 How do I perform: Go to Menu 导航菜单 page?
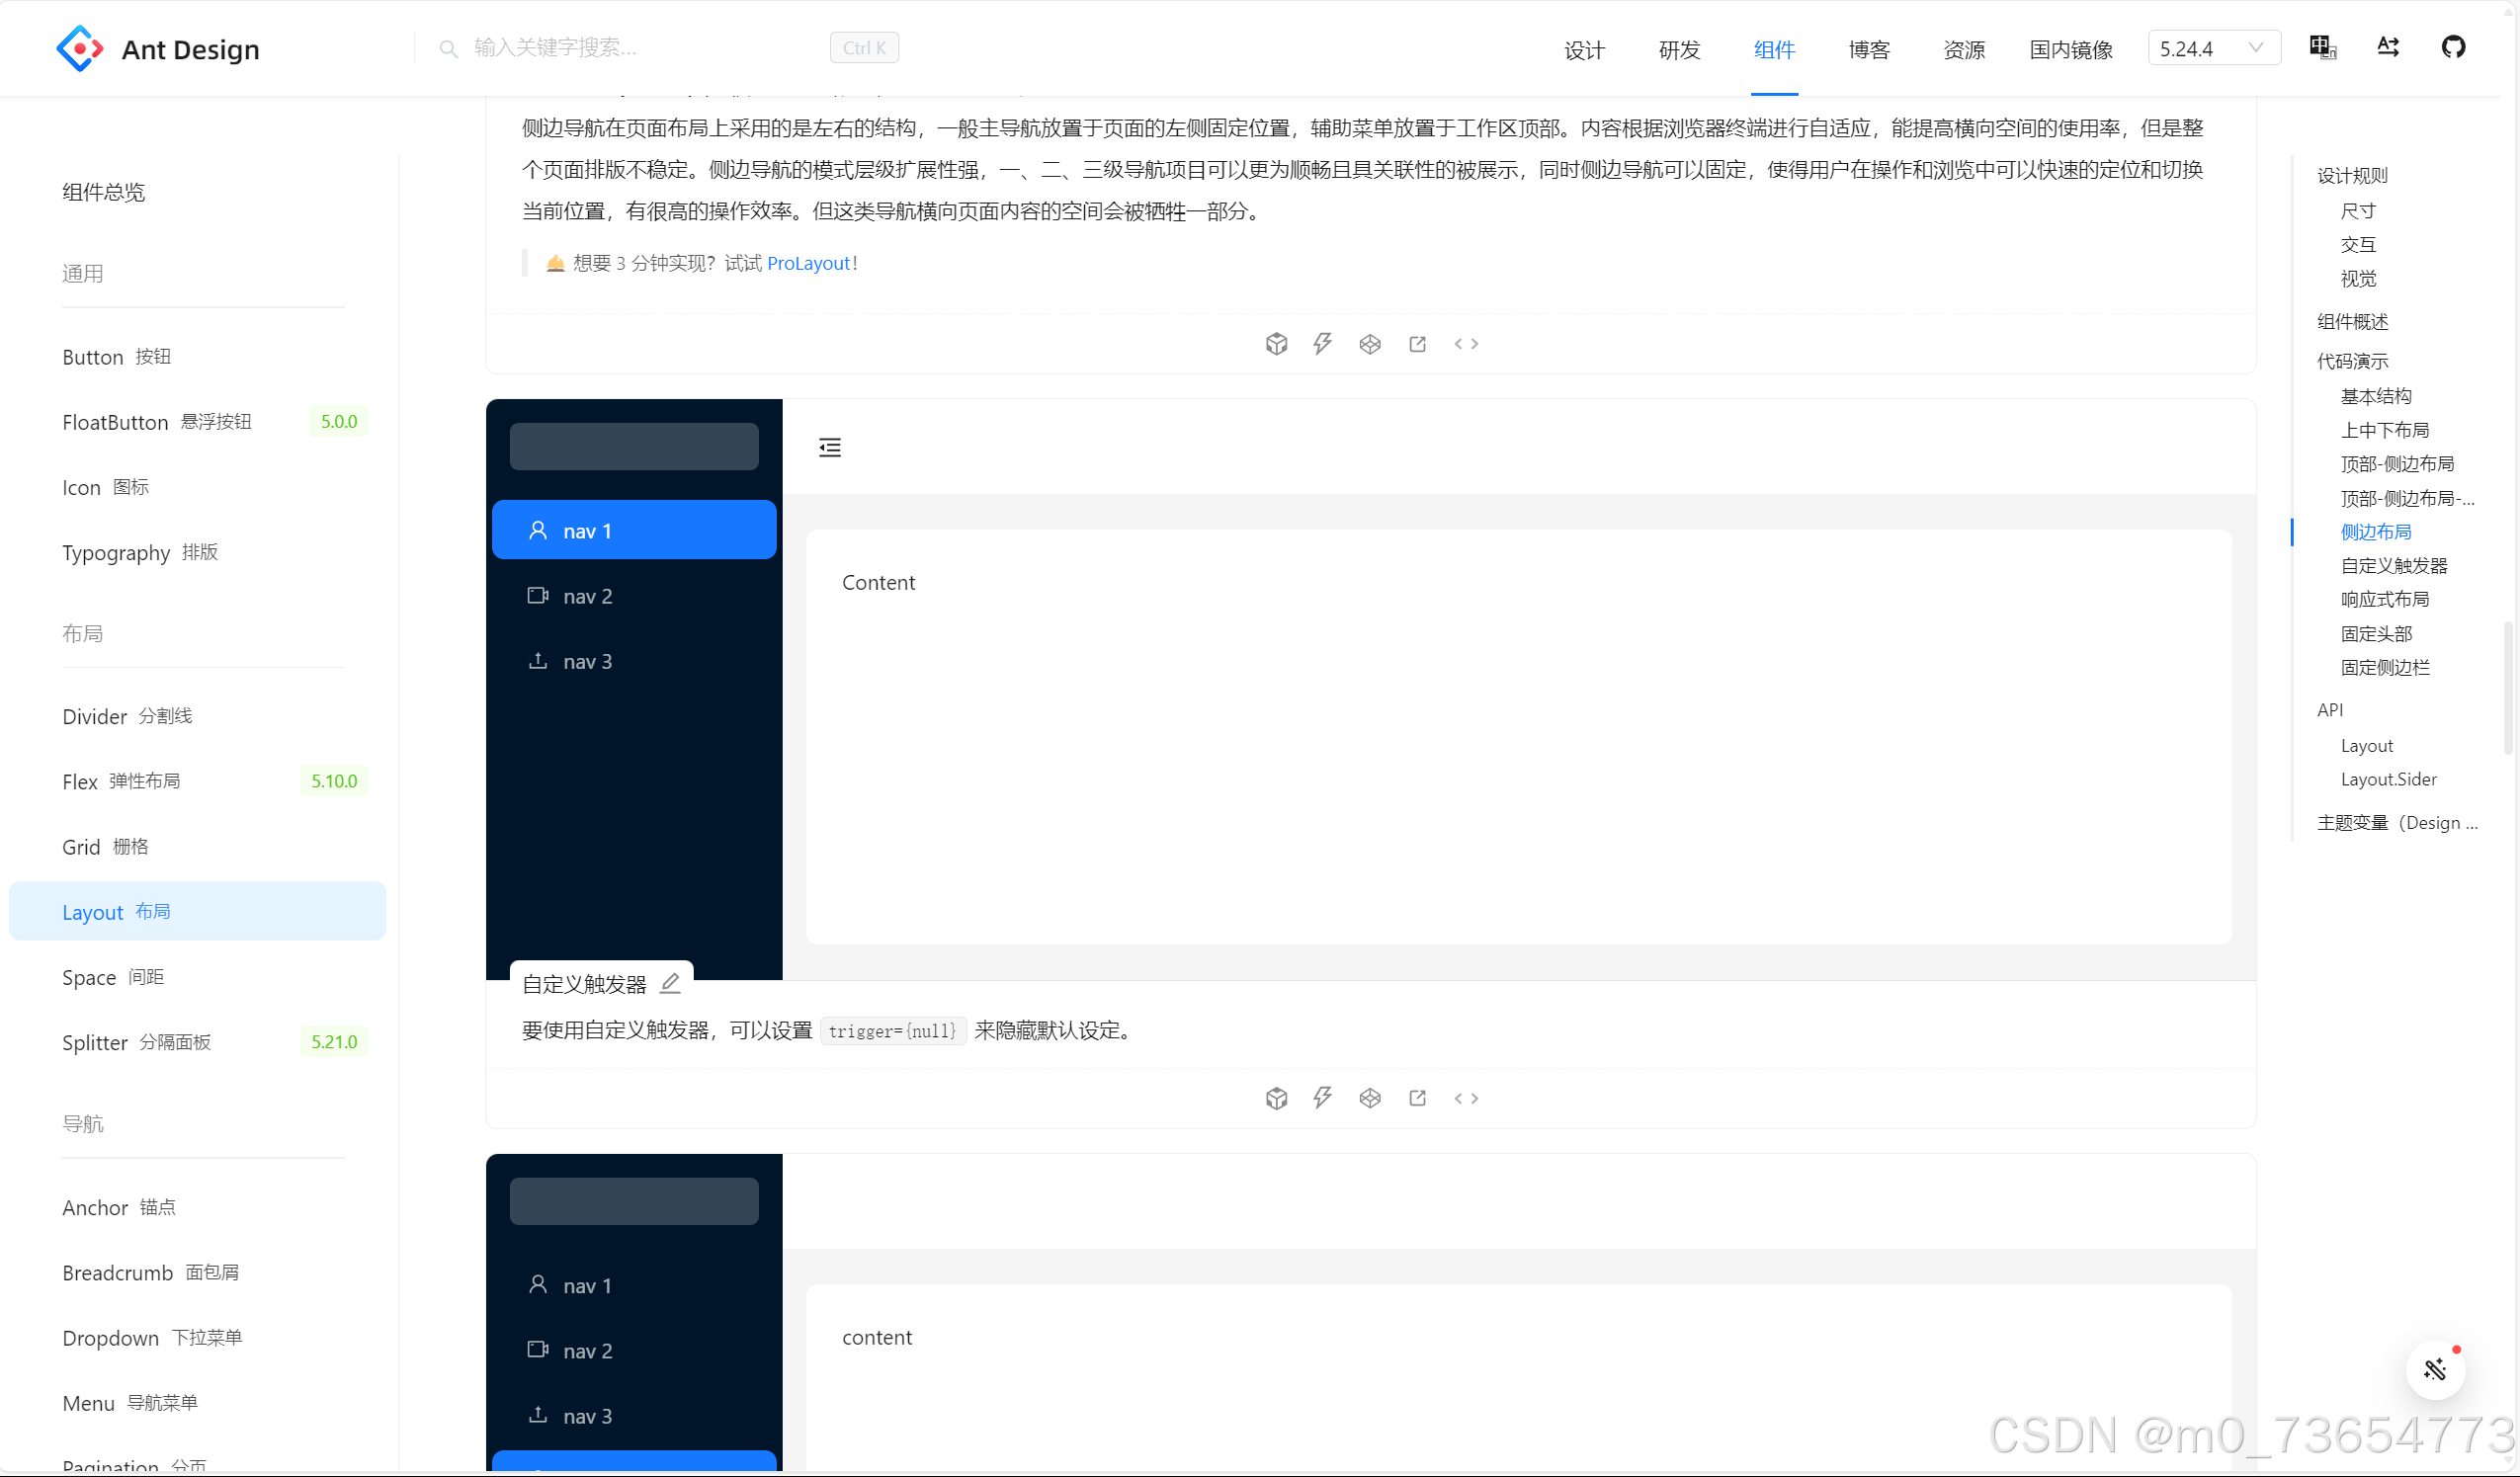(x=198, y=1403)
